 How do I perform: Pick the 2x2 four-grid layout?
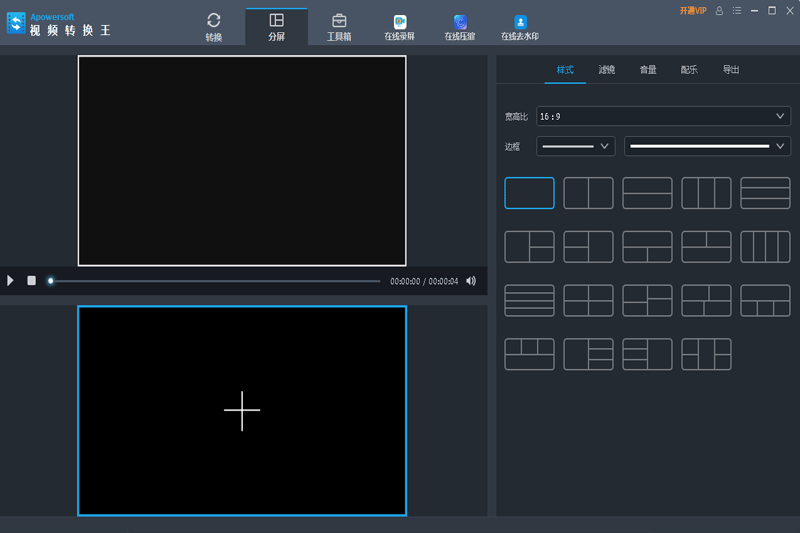pyautogui.click(x=588, y=300)
